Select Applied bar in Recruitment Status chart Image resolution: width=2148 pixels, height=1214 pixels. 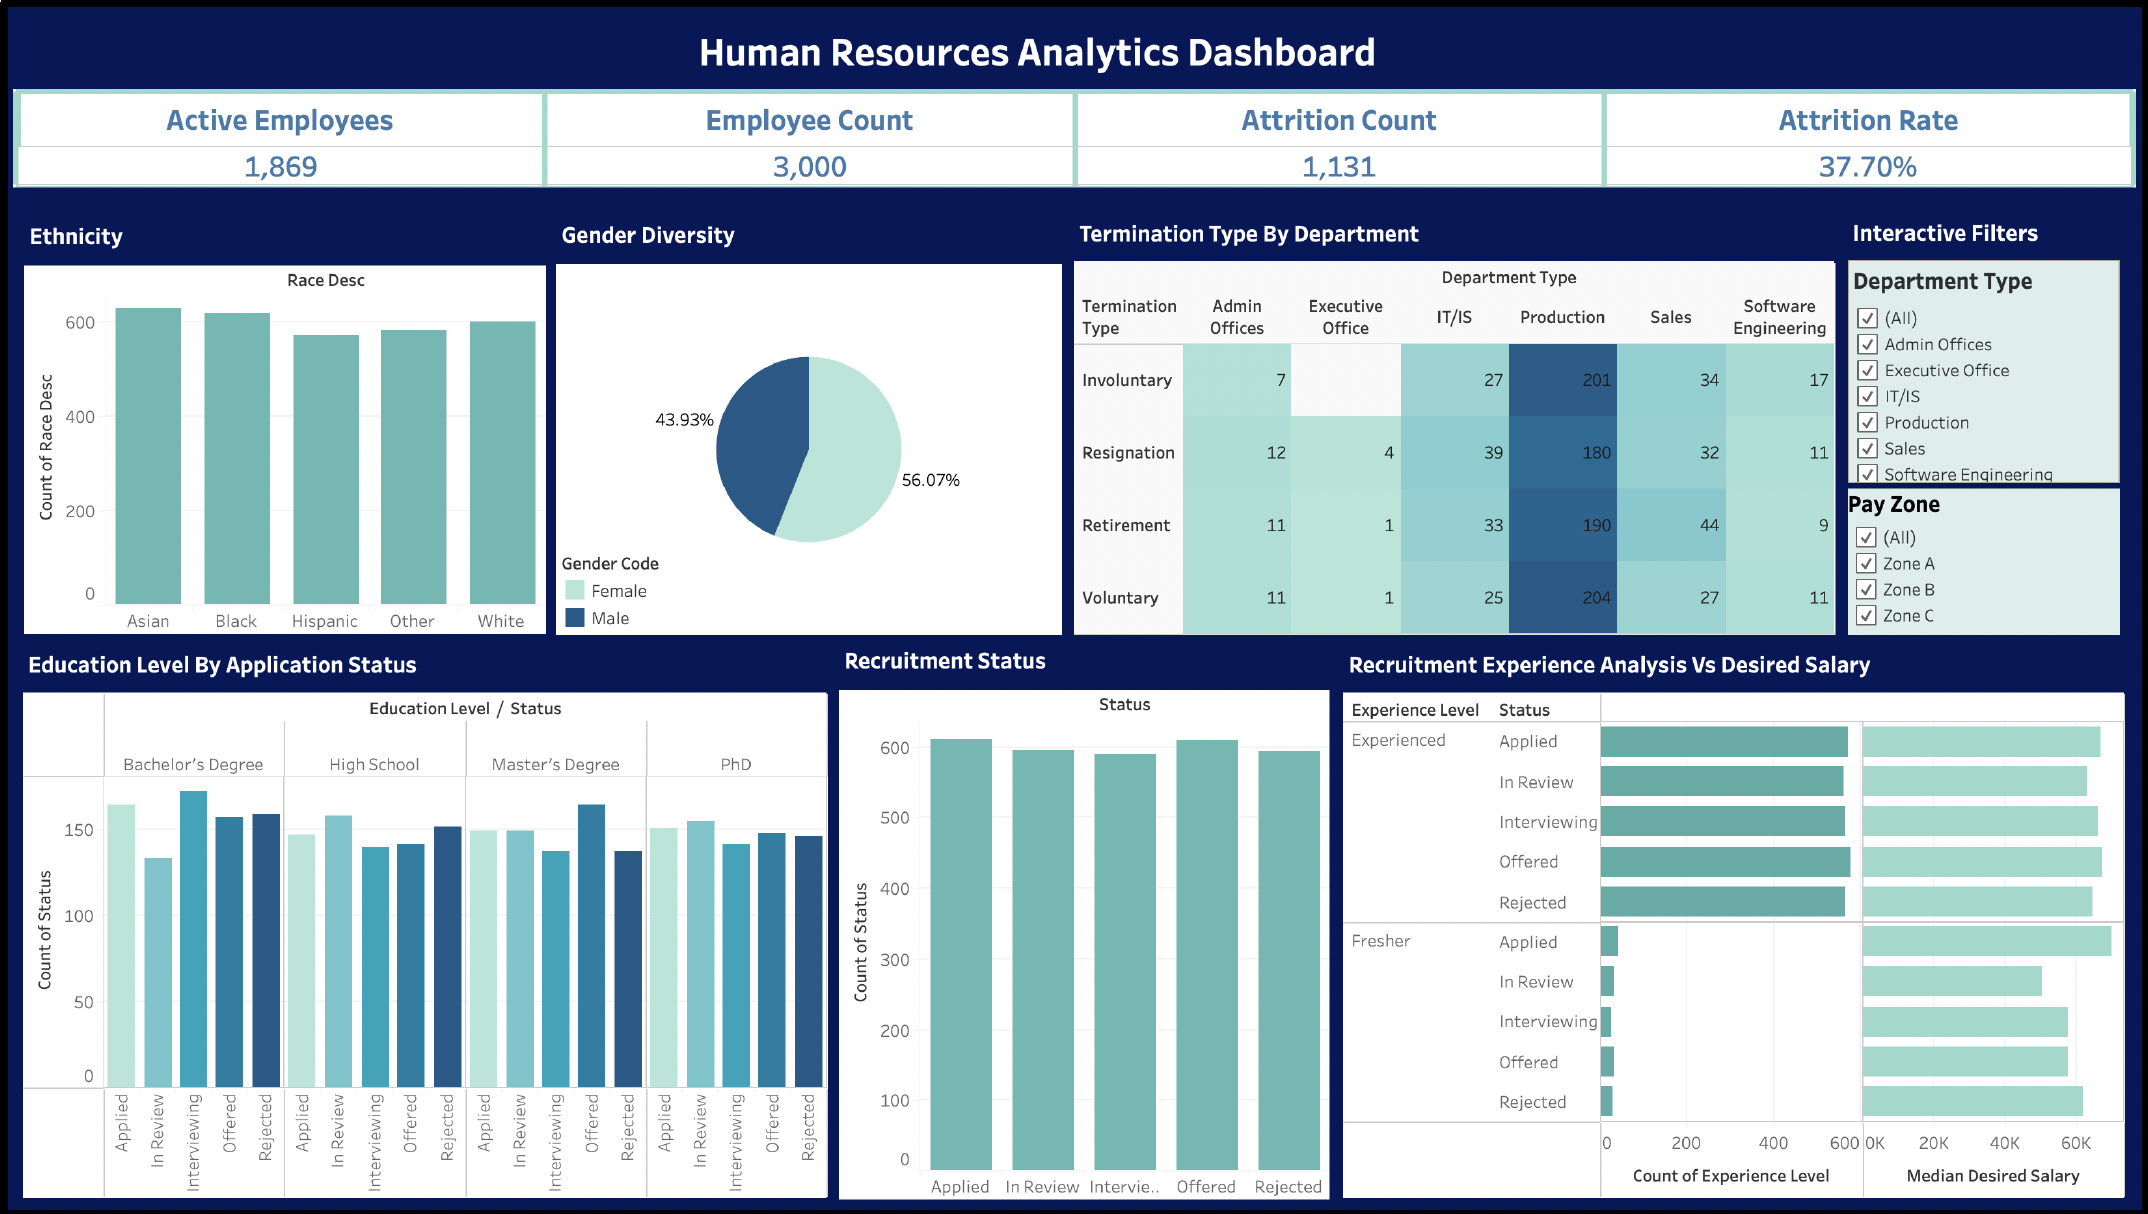coord(961,954)
